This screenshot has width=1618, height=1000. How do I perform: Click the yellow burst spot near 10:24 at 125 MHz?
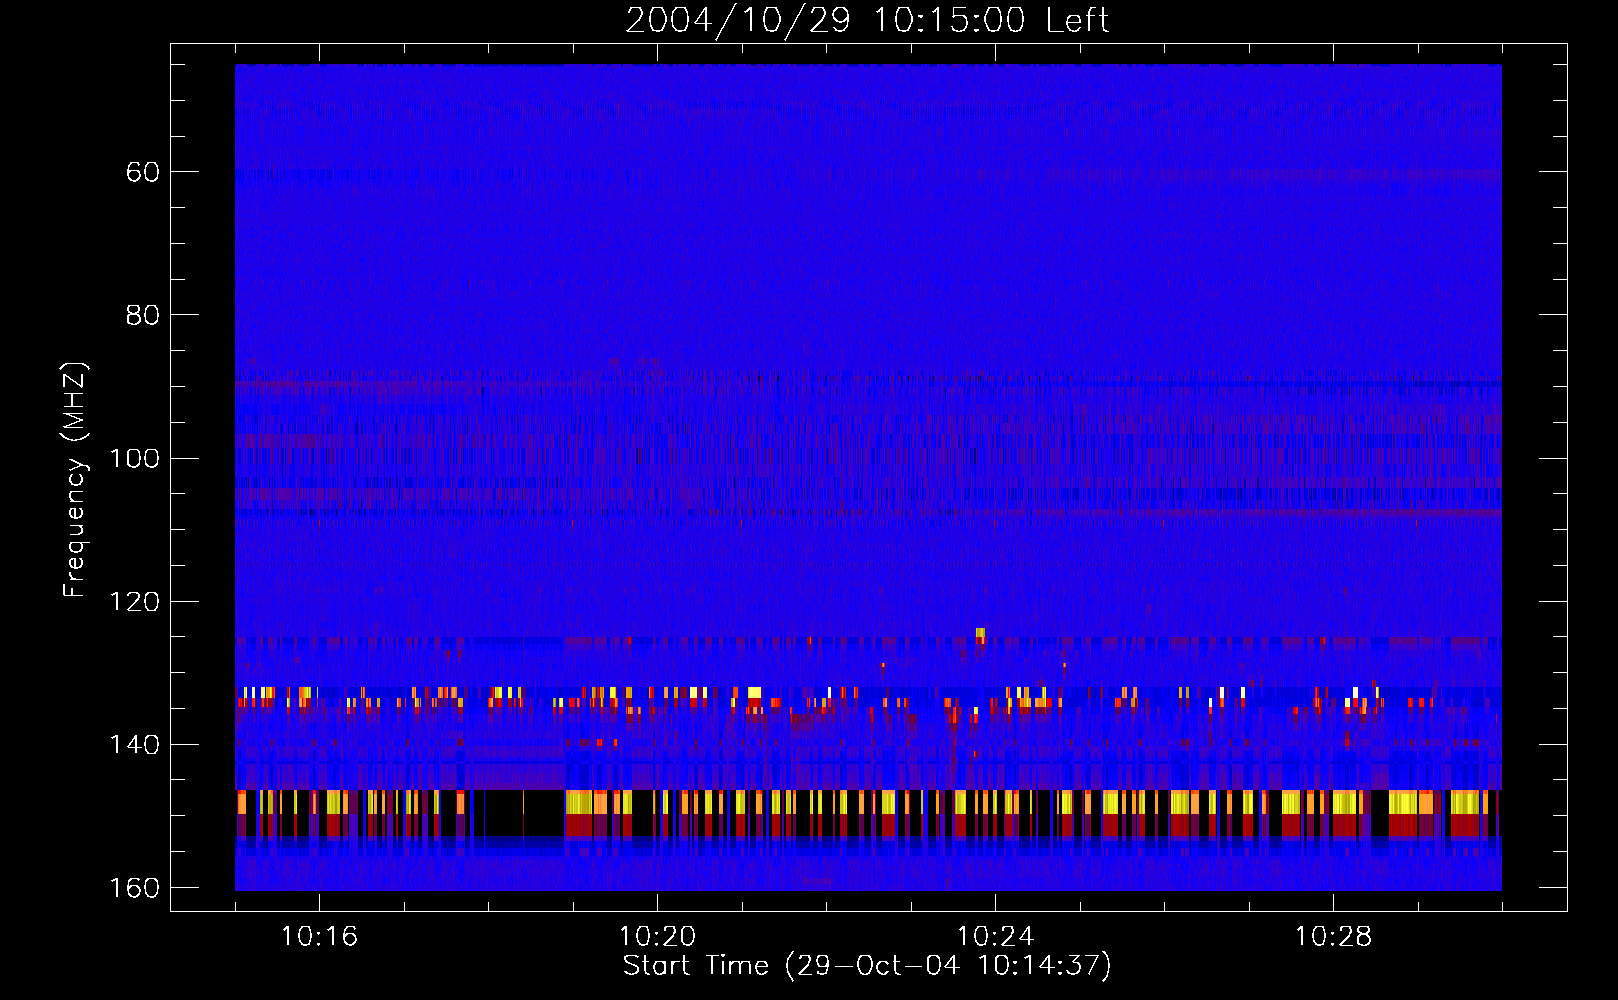point(980,634)
